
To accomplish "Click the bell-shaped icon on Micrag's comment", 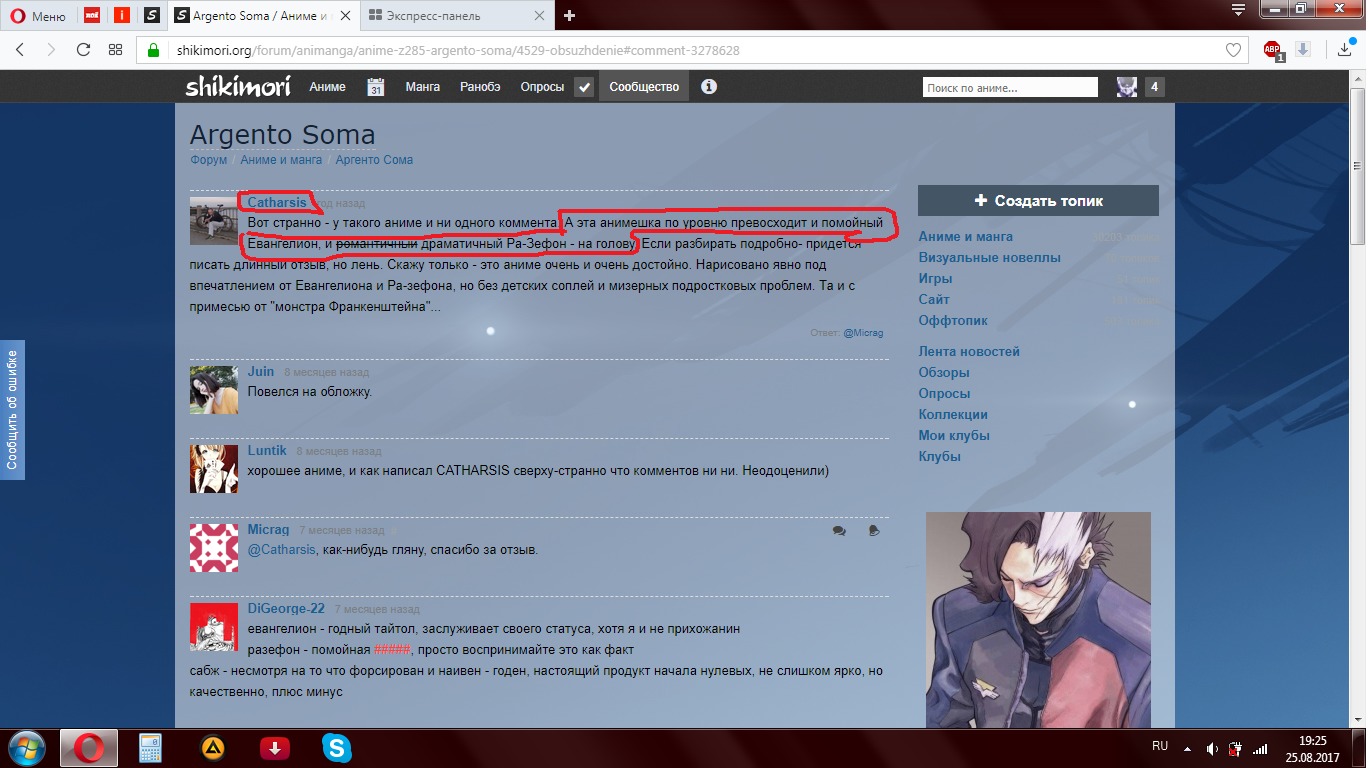I will click(874, 531).
